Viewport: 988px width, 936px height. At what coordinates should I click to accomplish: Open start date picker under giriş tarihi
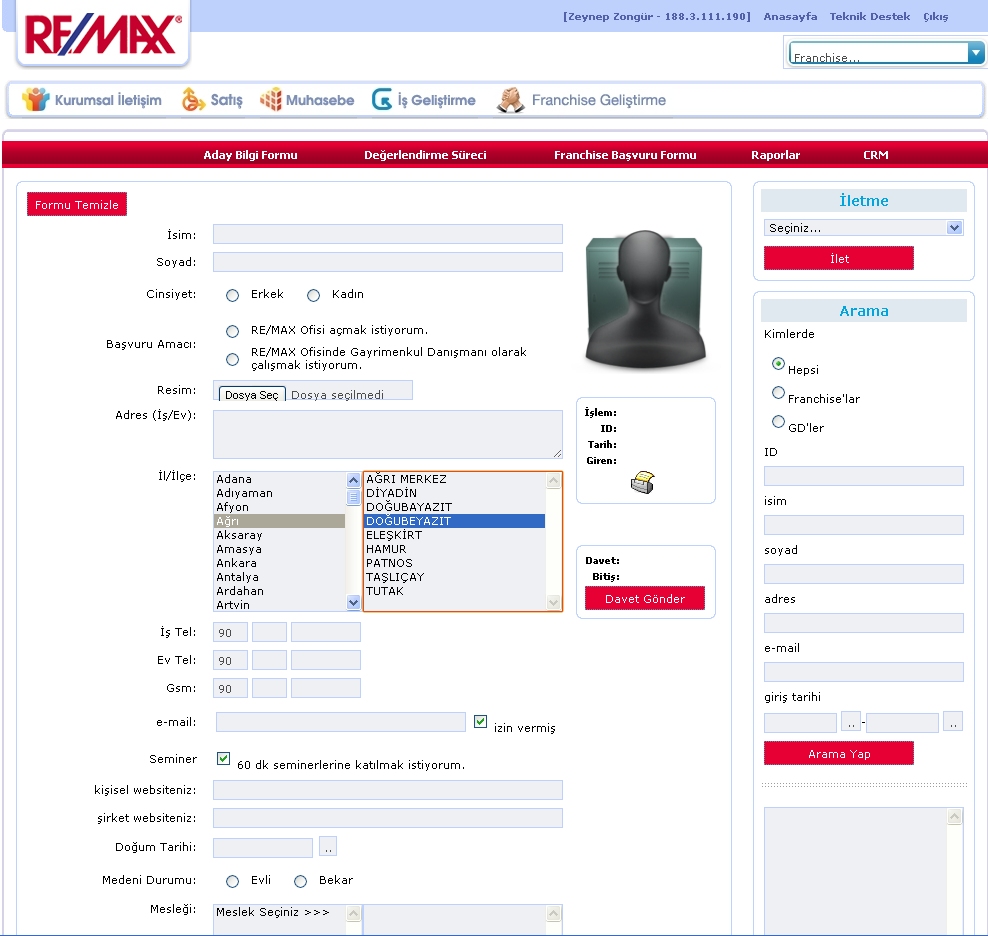coord(851,722)
